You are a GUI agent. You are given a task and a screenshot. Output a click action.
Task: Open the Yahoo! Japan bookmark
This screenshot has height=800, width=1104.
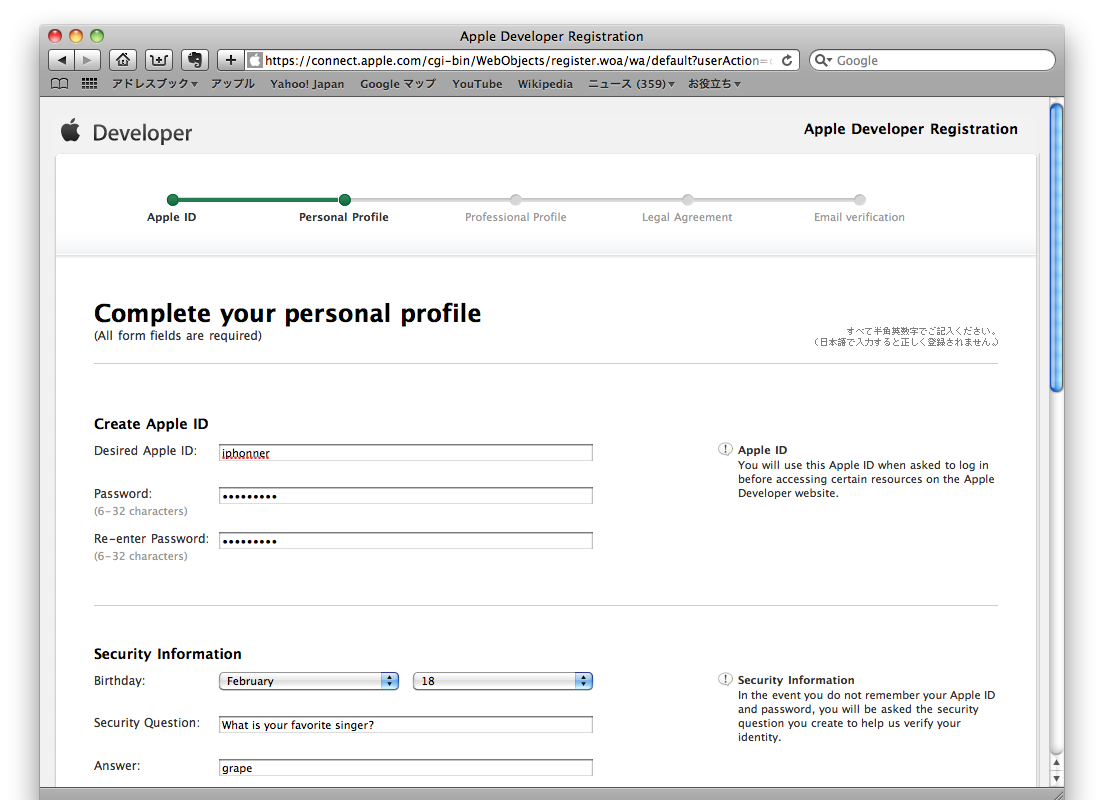click(307, 84)
